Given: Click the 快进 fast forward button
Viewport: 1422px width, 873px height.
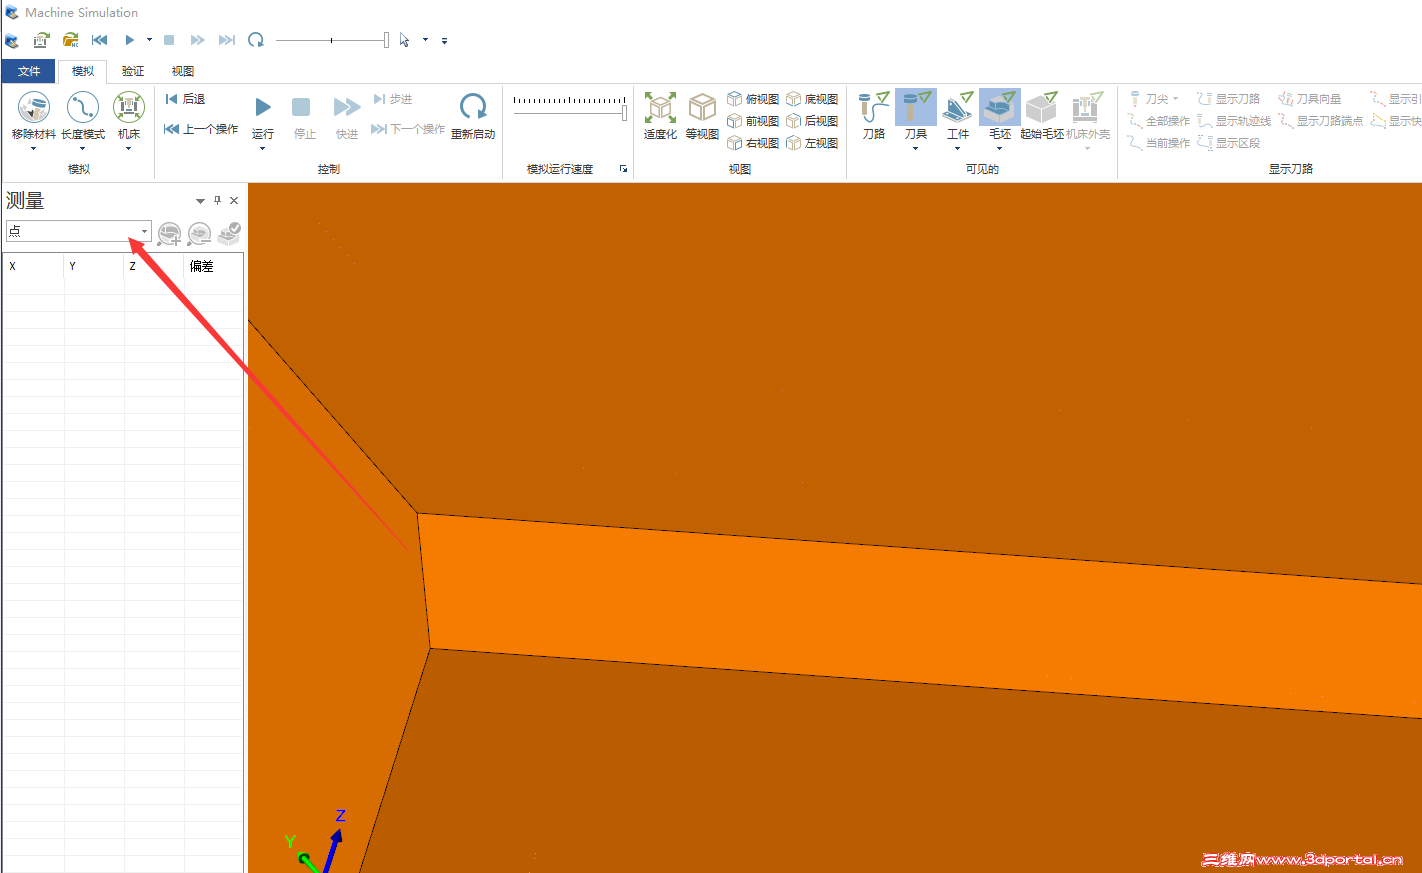Looking at the screenshot, I should (347, 117).
